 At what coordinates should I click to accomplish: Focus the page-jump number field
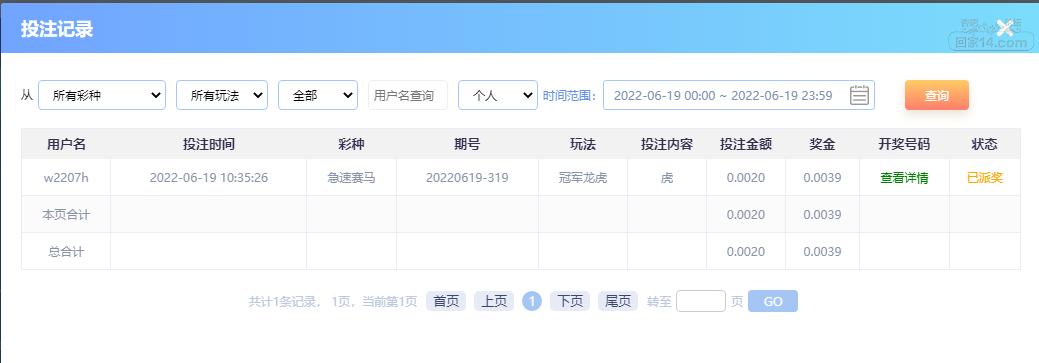click(x=701, y=301)
